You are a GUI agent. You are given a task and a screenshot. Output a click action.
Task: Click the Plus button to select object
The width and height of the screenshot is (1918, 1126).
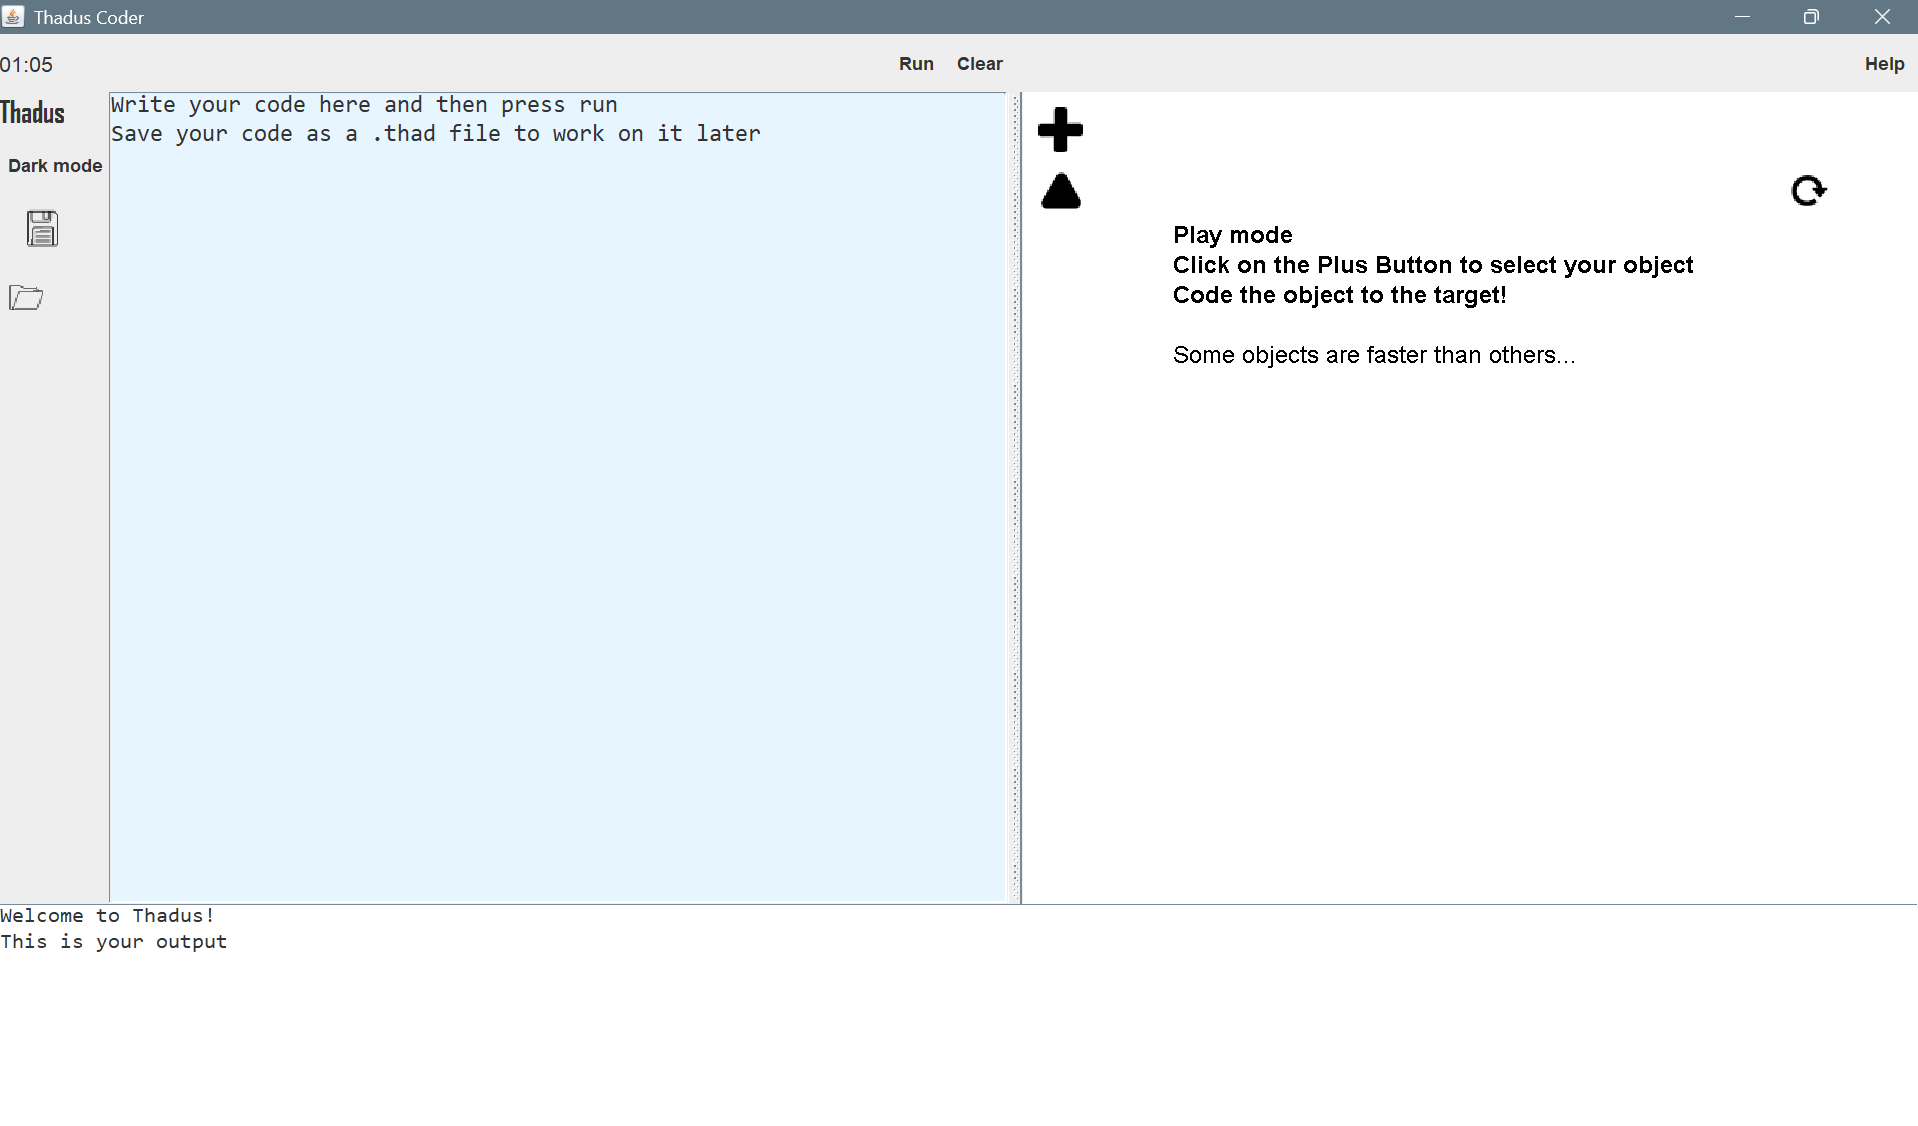(1060, 130)
